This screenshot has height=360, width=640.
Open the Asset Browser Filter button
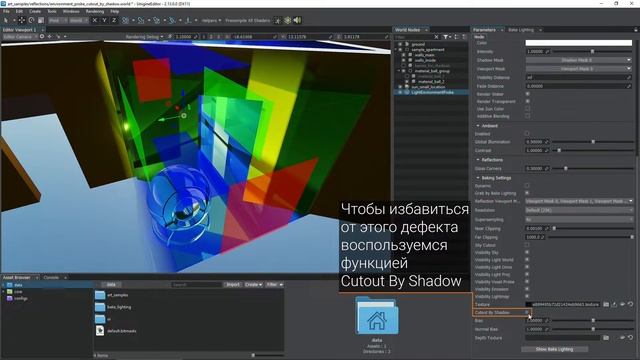(274, 284)
